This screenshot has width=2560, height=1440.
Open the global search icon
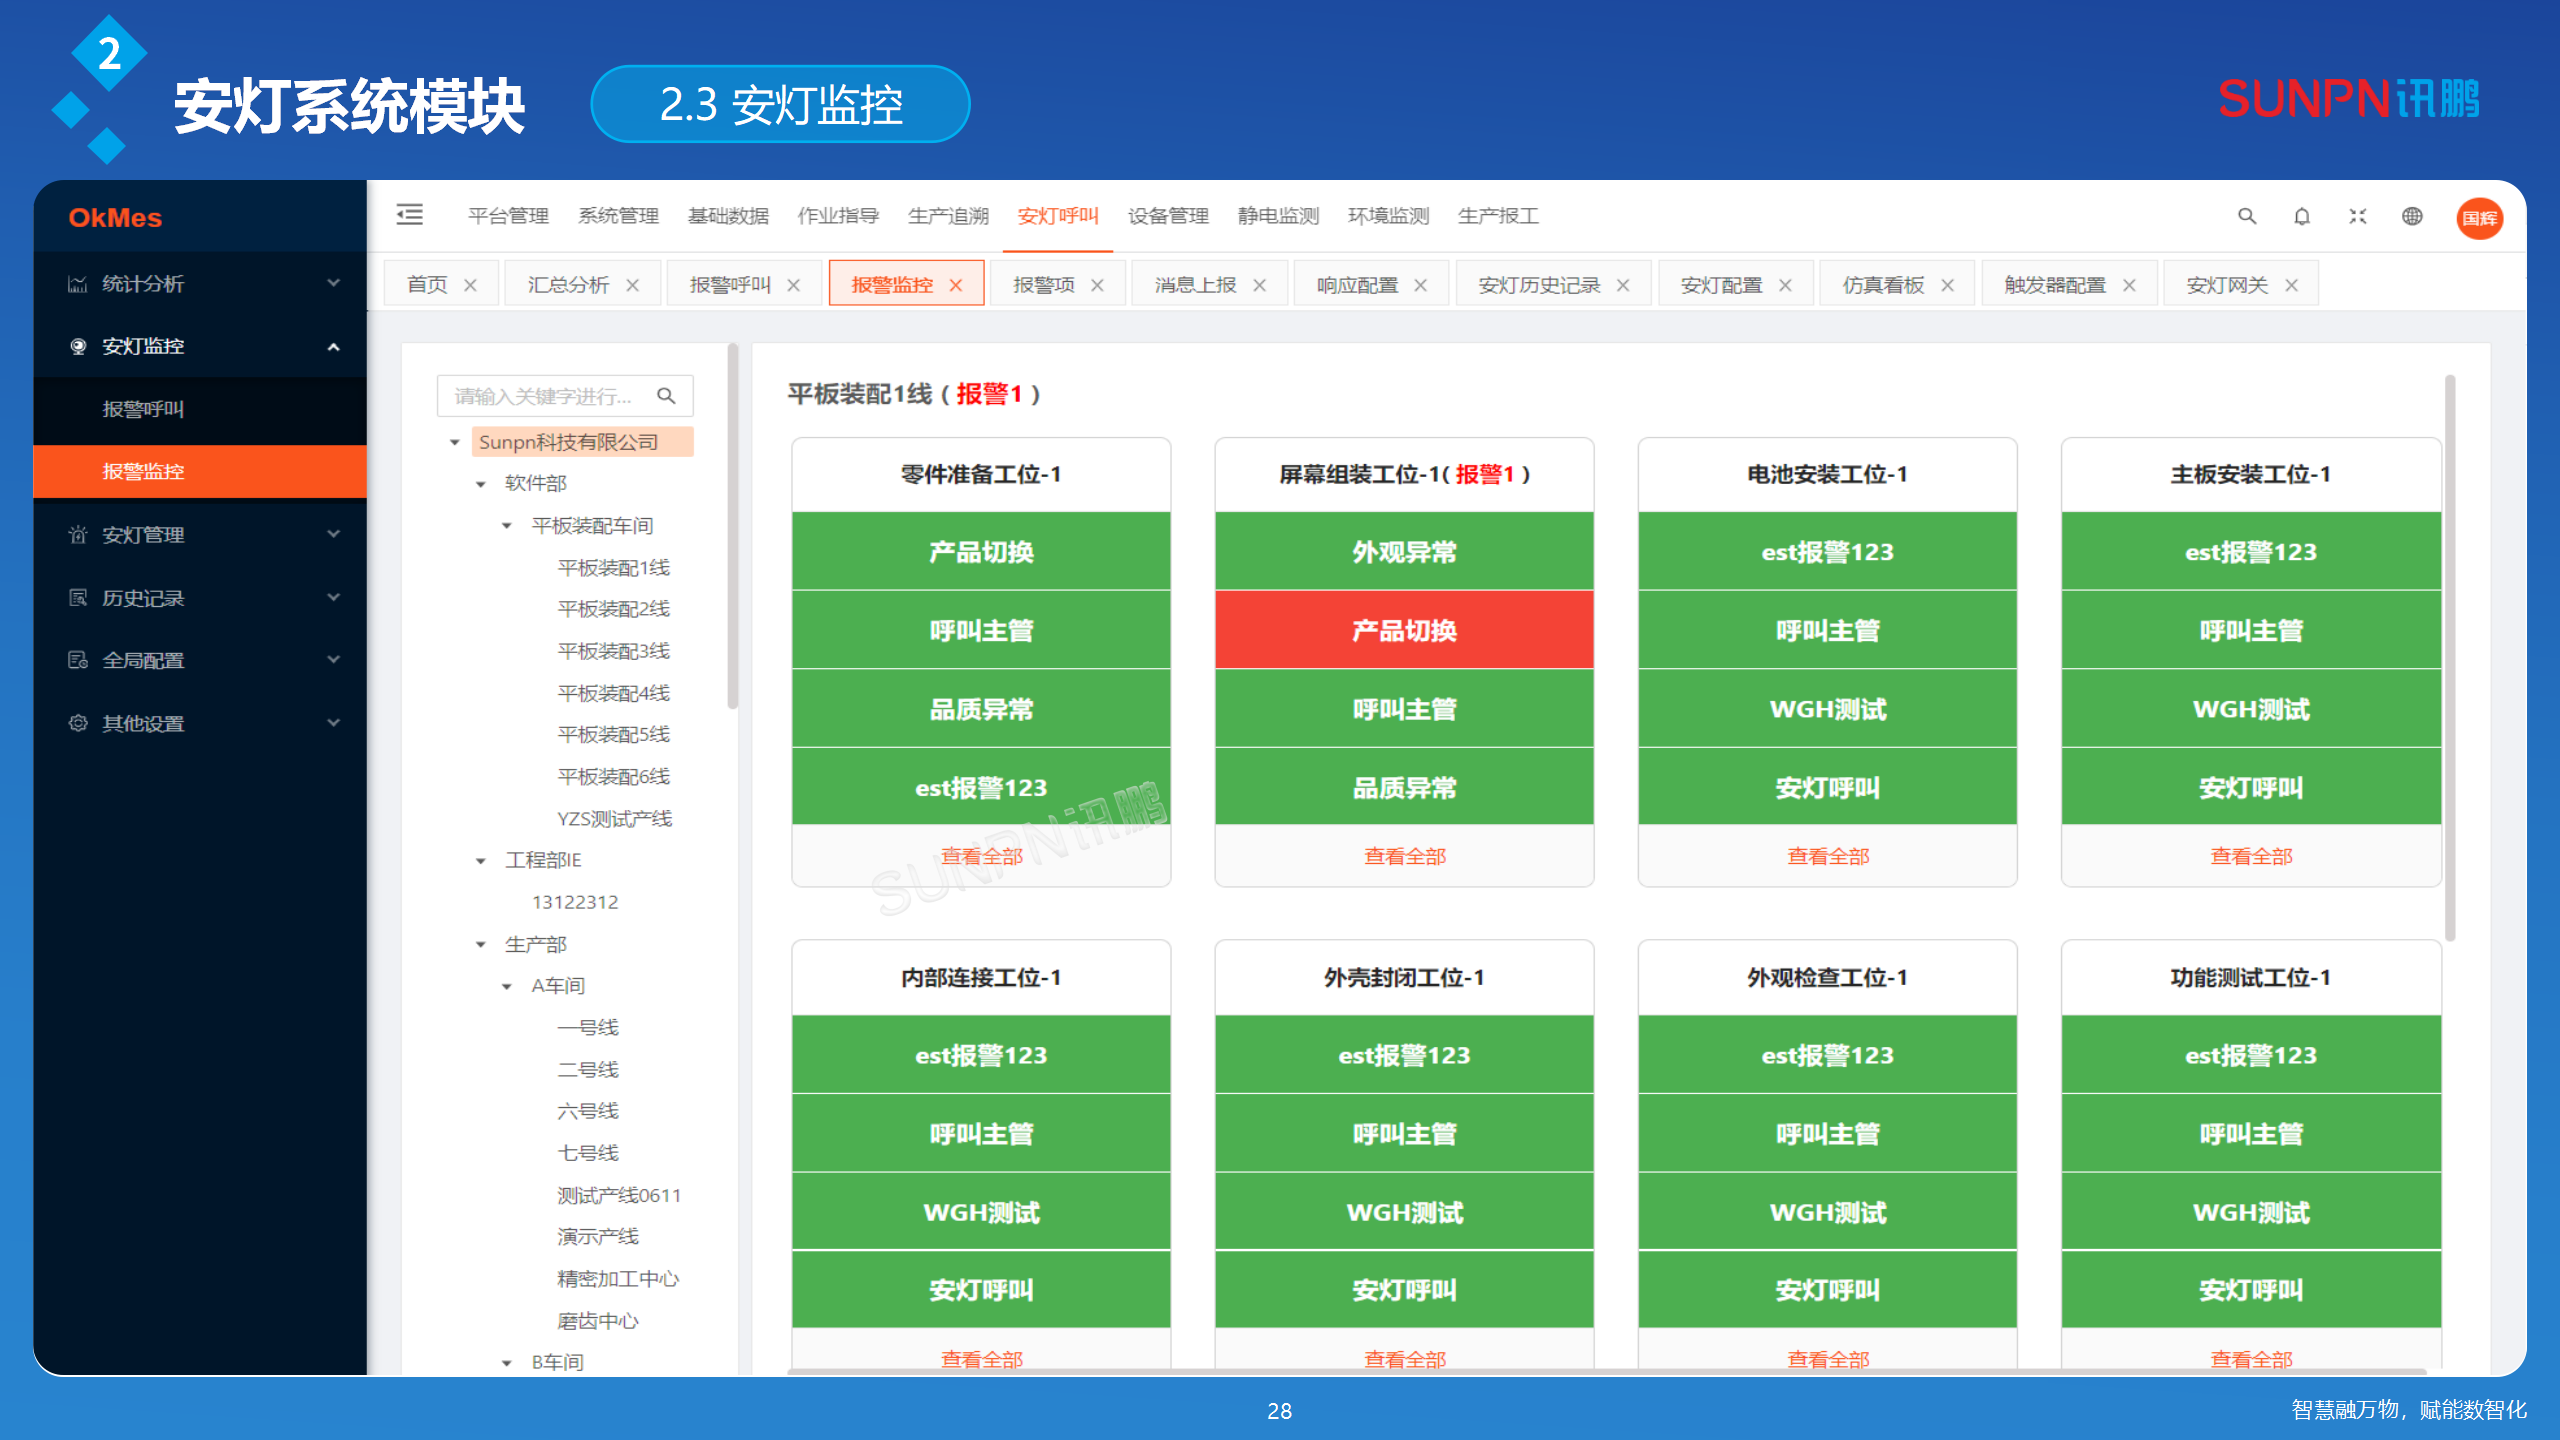(2247, 216)
